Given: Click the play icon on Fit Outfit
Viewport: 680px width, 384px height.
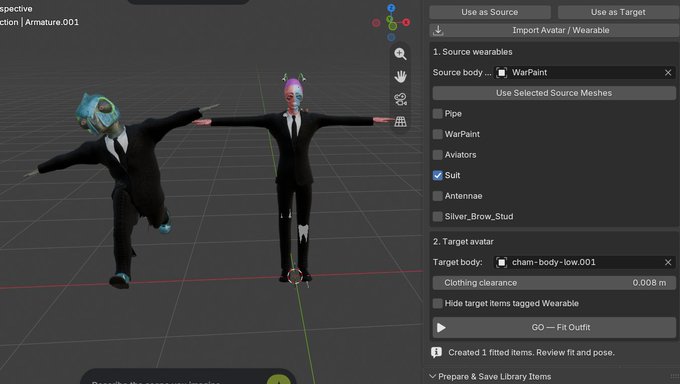Looking at the screenshot, I should tap(441, 328).
